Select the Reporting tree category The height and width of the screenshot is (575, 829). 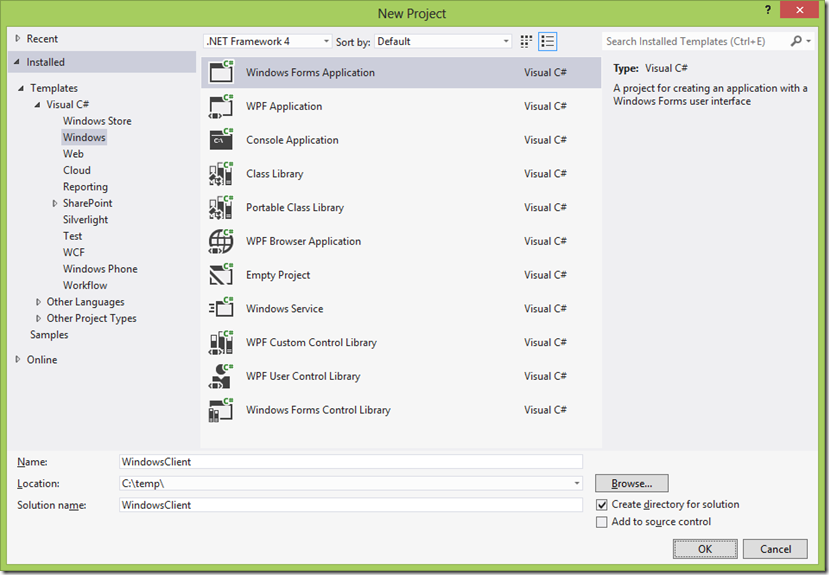pos(85,187)
